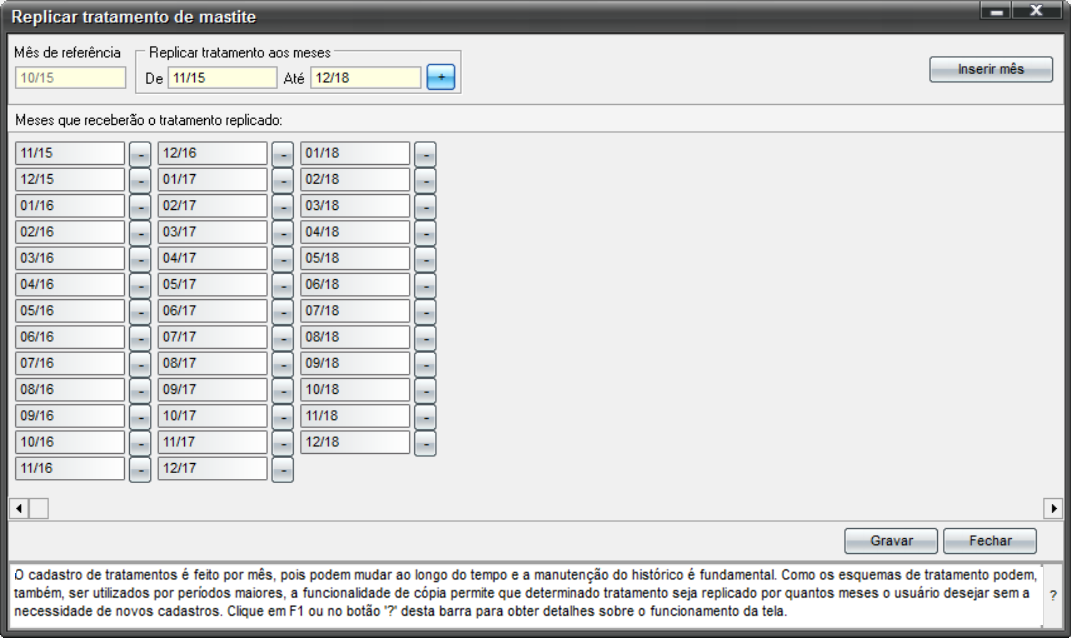
Task: Select the 05/17 month field
Action: 212,285
